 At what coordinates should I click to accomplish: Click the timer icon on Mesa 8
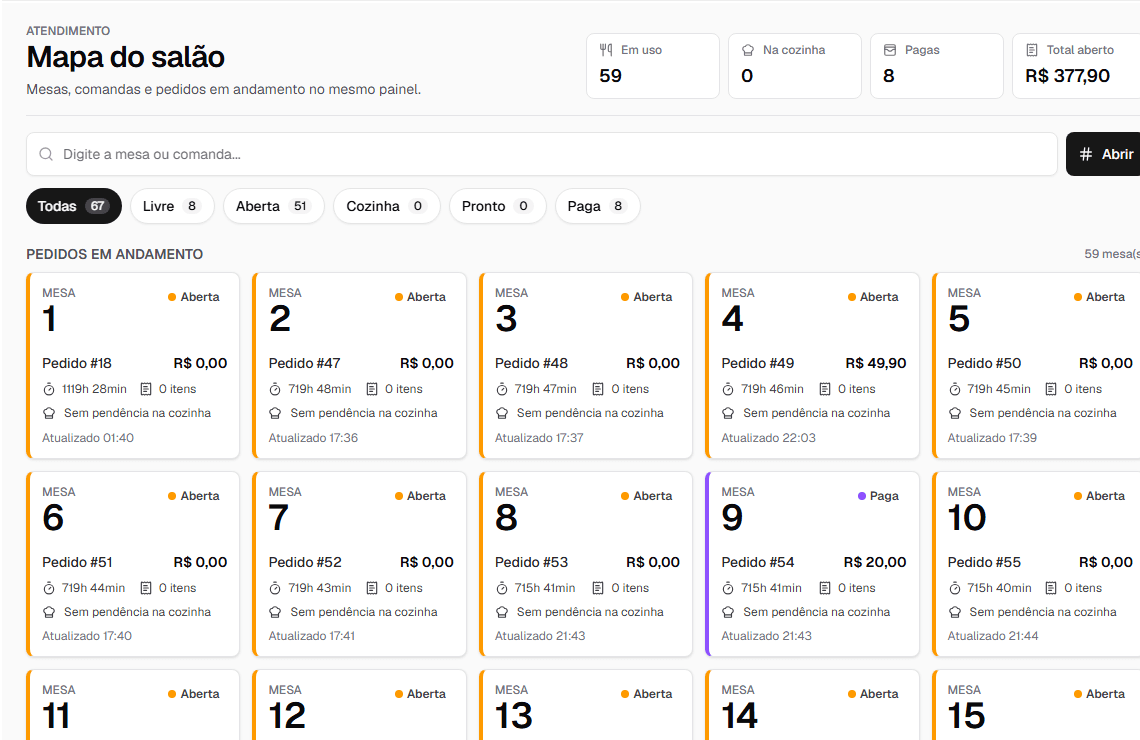click(502, 588)
